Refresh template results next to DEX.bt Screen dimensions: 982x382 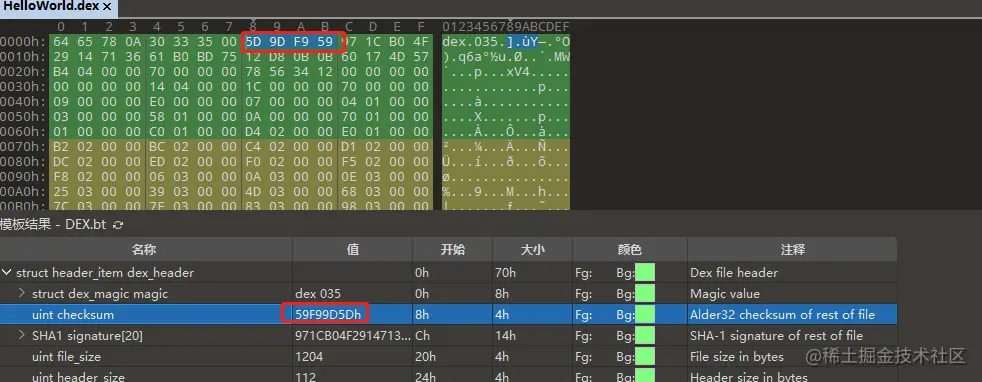click(x=118, y=225)
